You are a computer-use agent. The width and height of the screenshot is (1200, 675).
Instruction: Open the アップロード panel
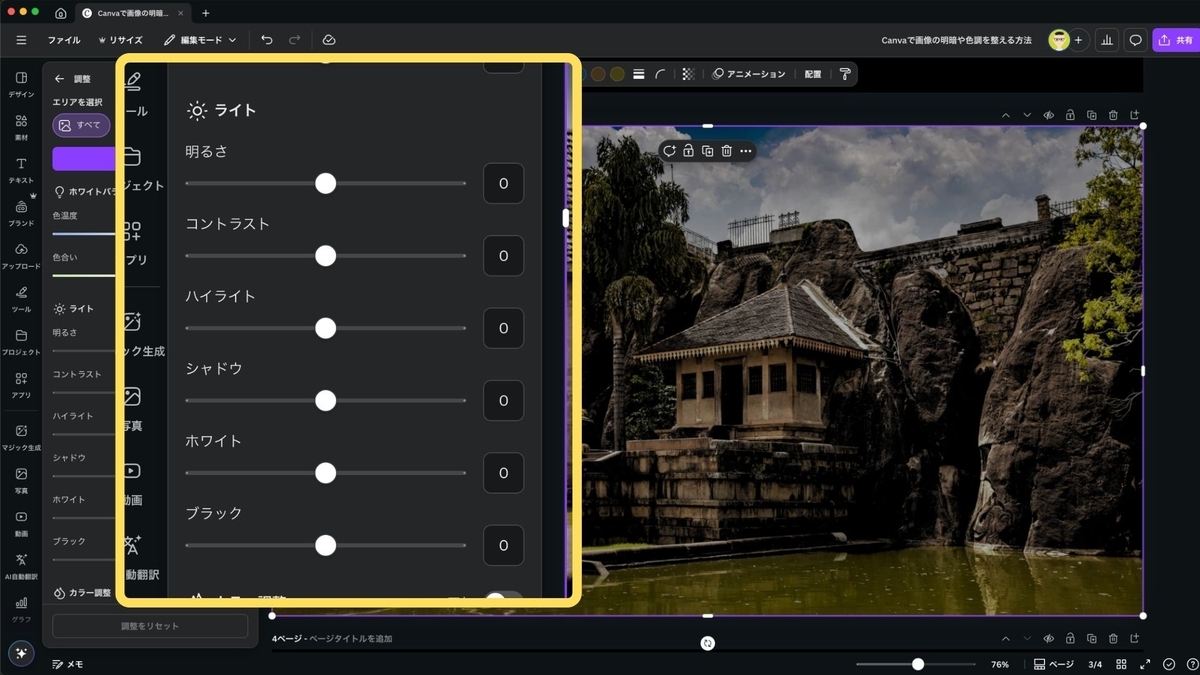pos(21,256)
